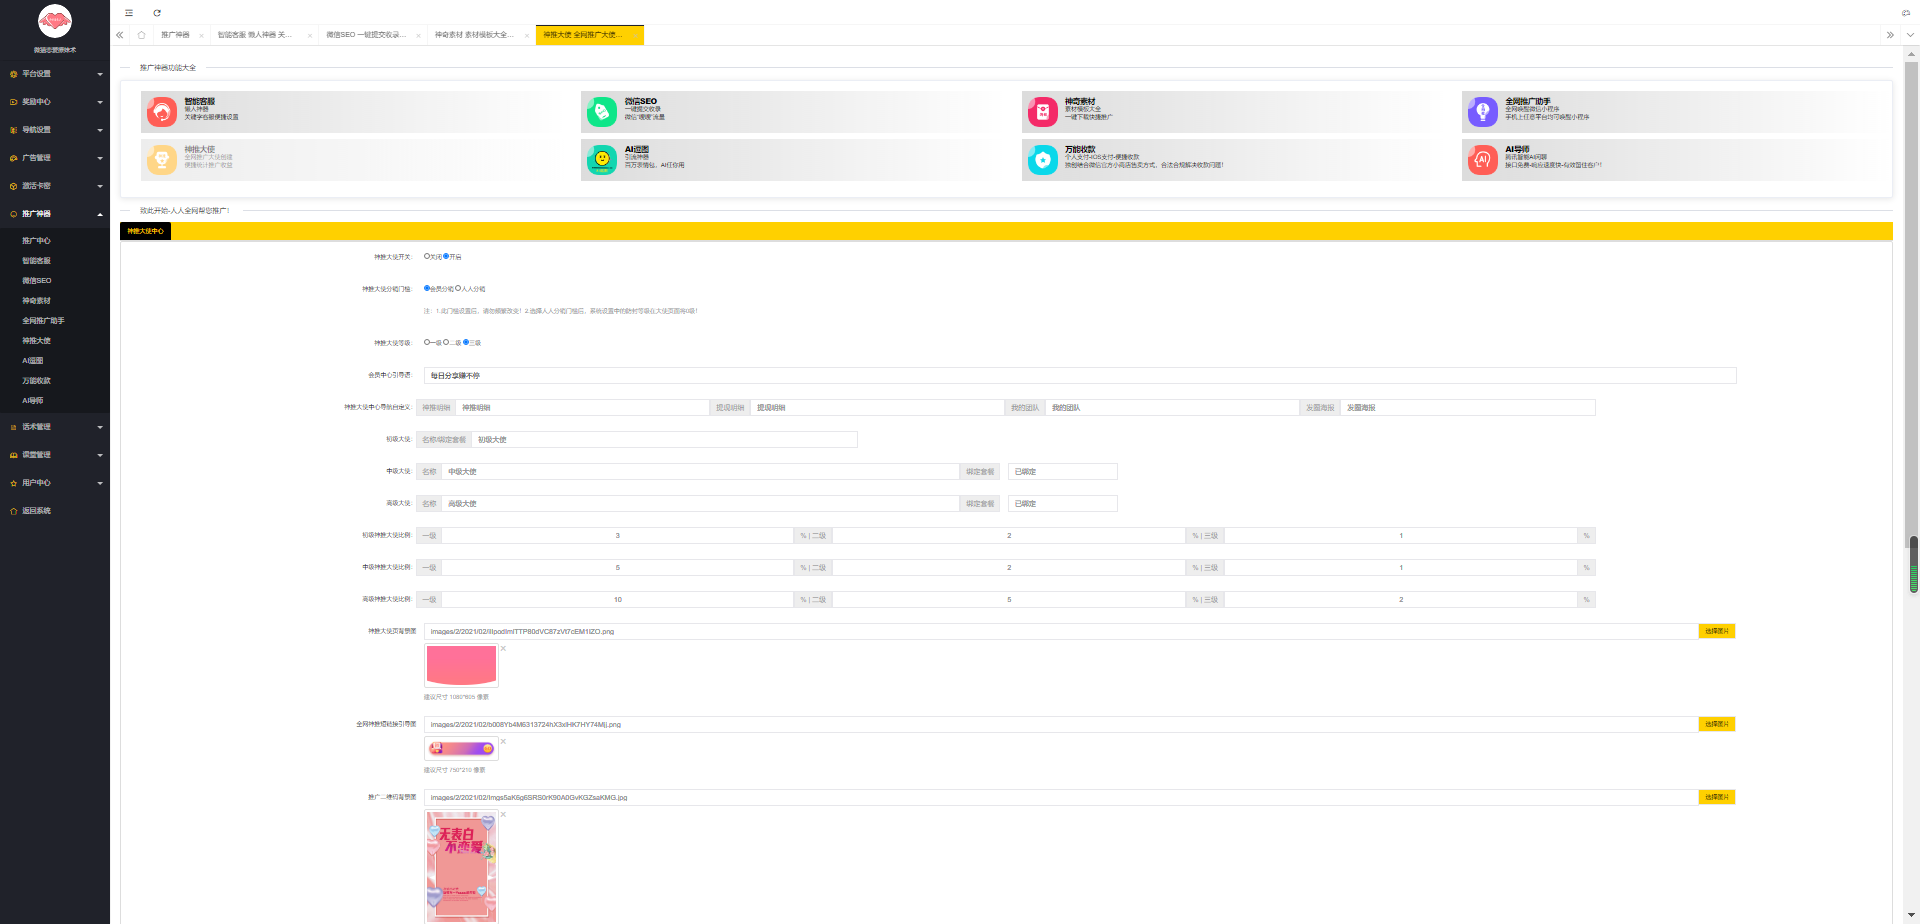Click 广告管理 icon in sidebar
This screenshot has width=1920, height=924.
pyautogui.click(x=13, y=158)
